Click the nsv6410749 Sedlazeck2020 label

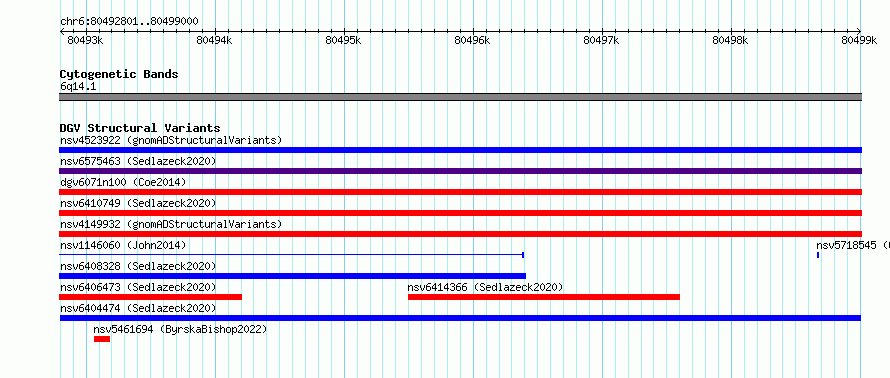(138, 203)
